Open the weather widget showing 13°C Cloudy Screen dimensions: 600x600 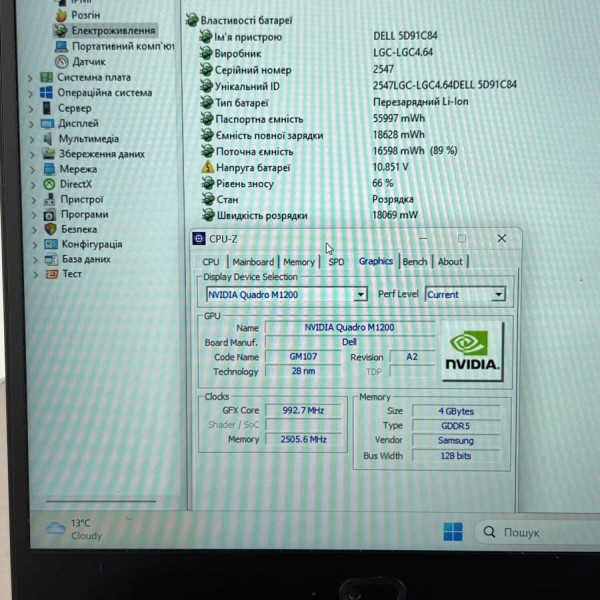(x=74, y=529)
